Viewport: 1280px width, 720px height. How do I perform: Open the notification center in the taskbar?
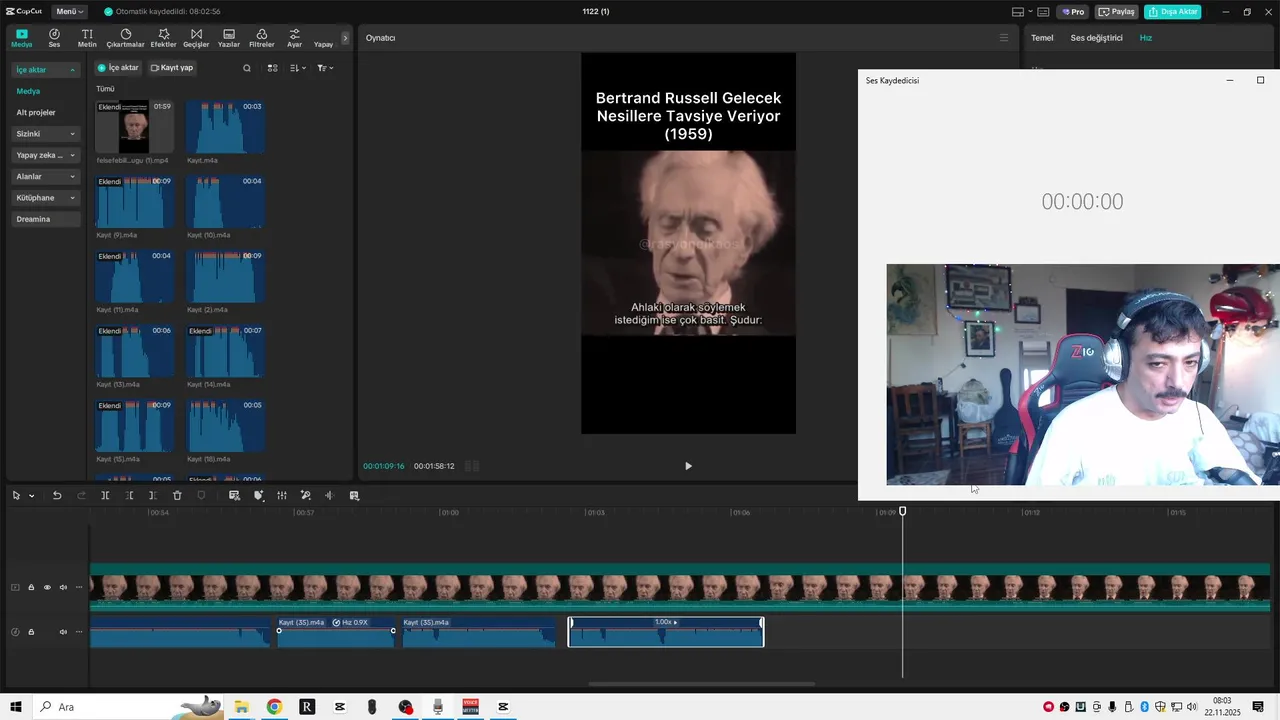click(1258, 707)
